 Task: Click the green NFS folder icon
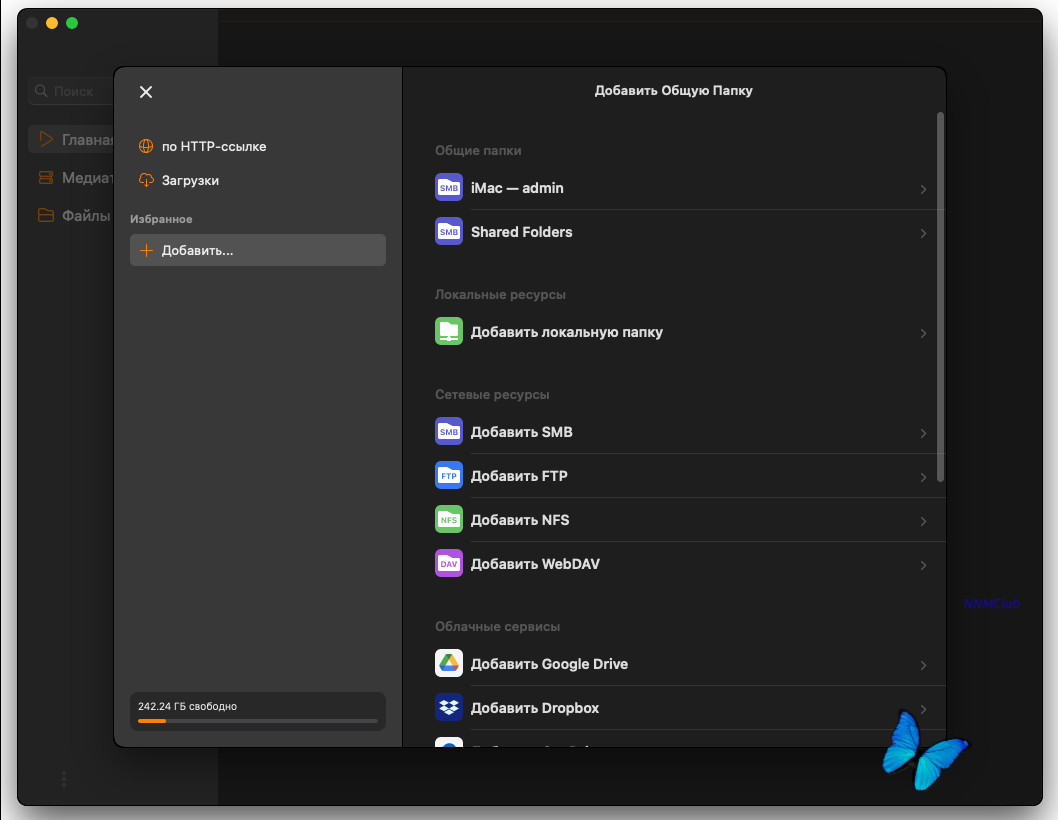(x=449, y=520)
